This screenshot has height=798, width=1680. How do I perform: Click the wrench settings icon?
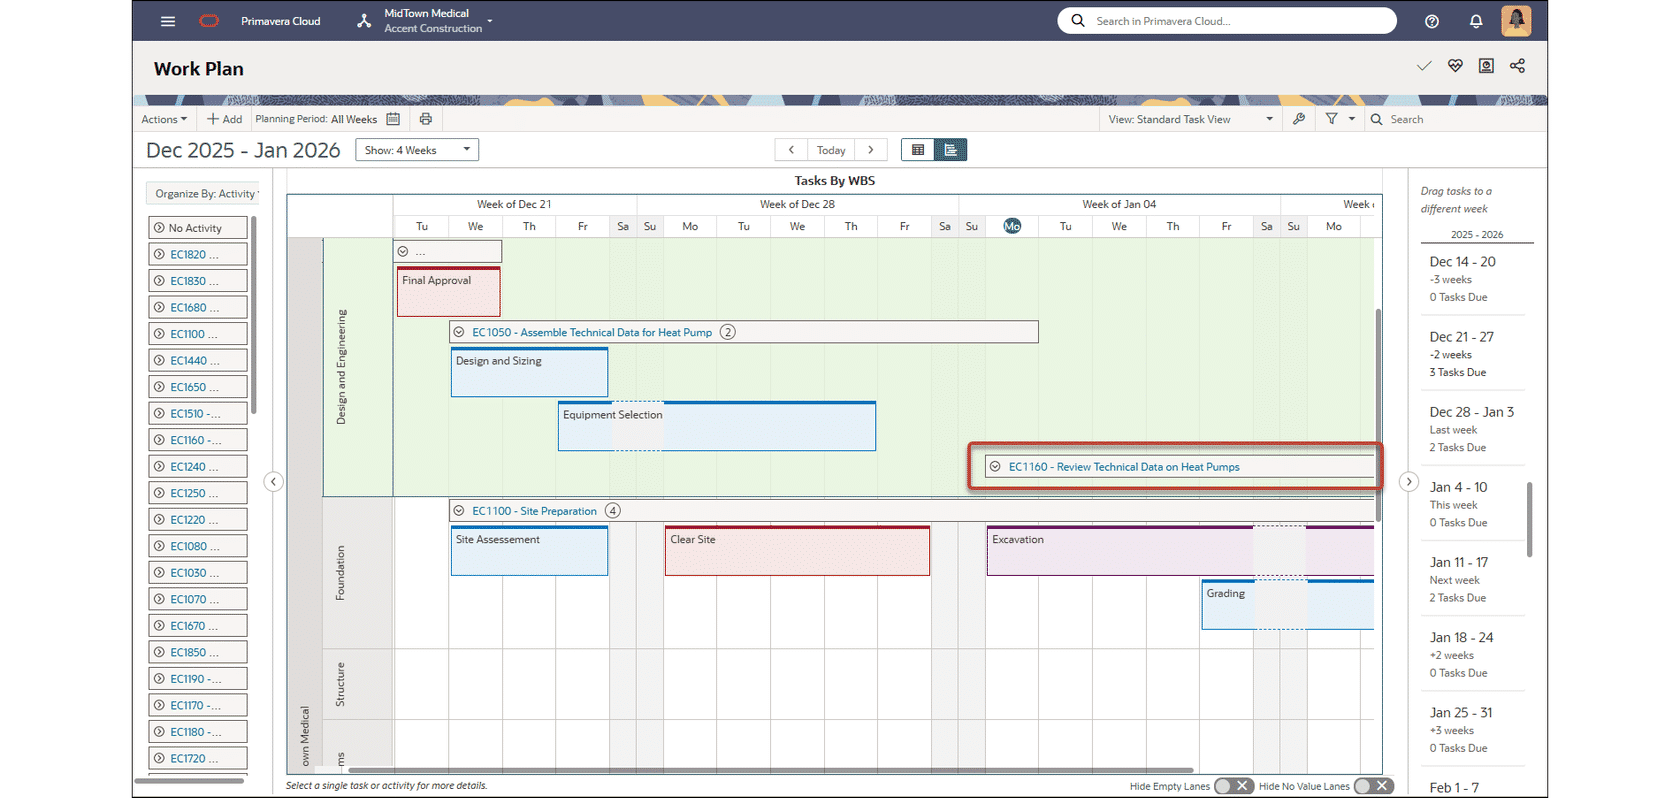click(x=1298, y=119)
